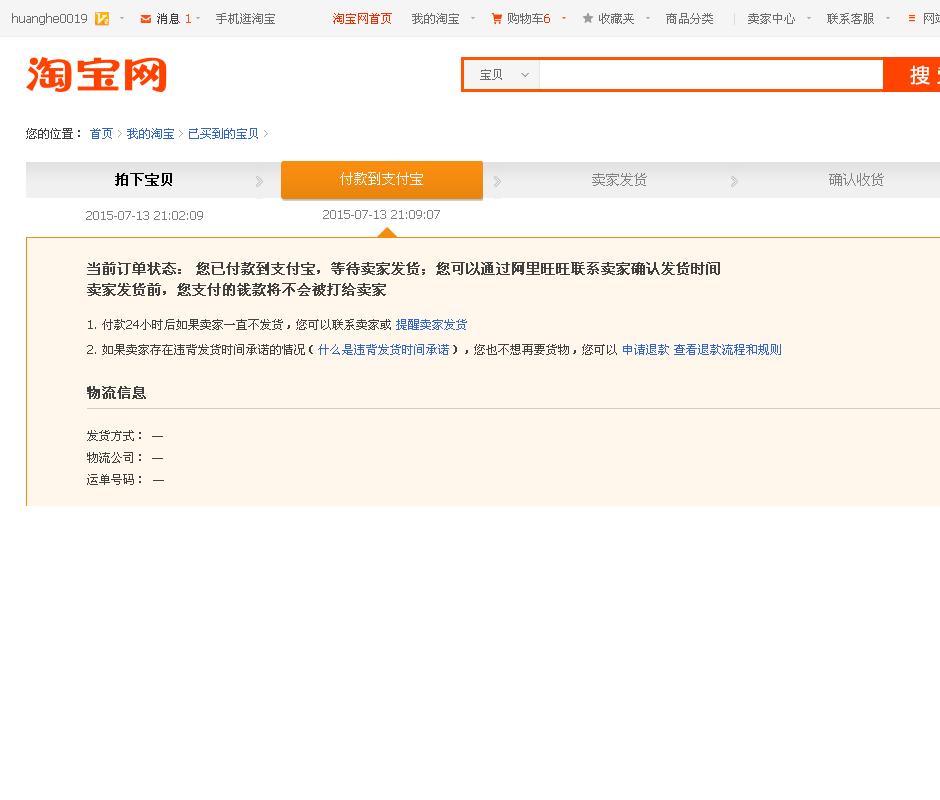Image resolution: width=940 pixels, height=800 pixels.
Task: Open 联系客服 in the top bar
Action: (850, 19)
